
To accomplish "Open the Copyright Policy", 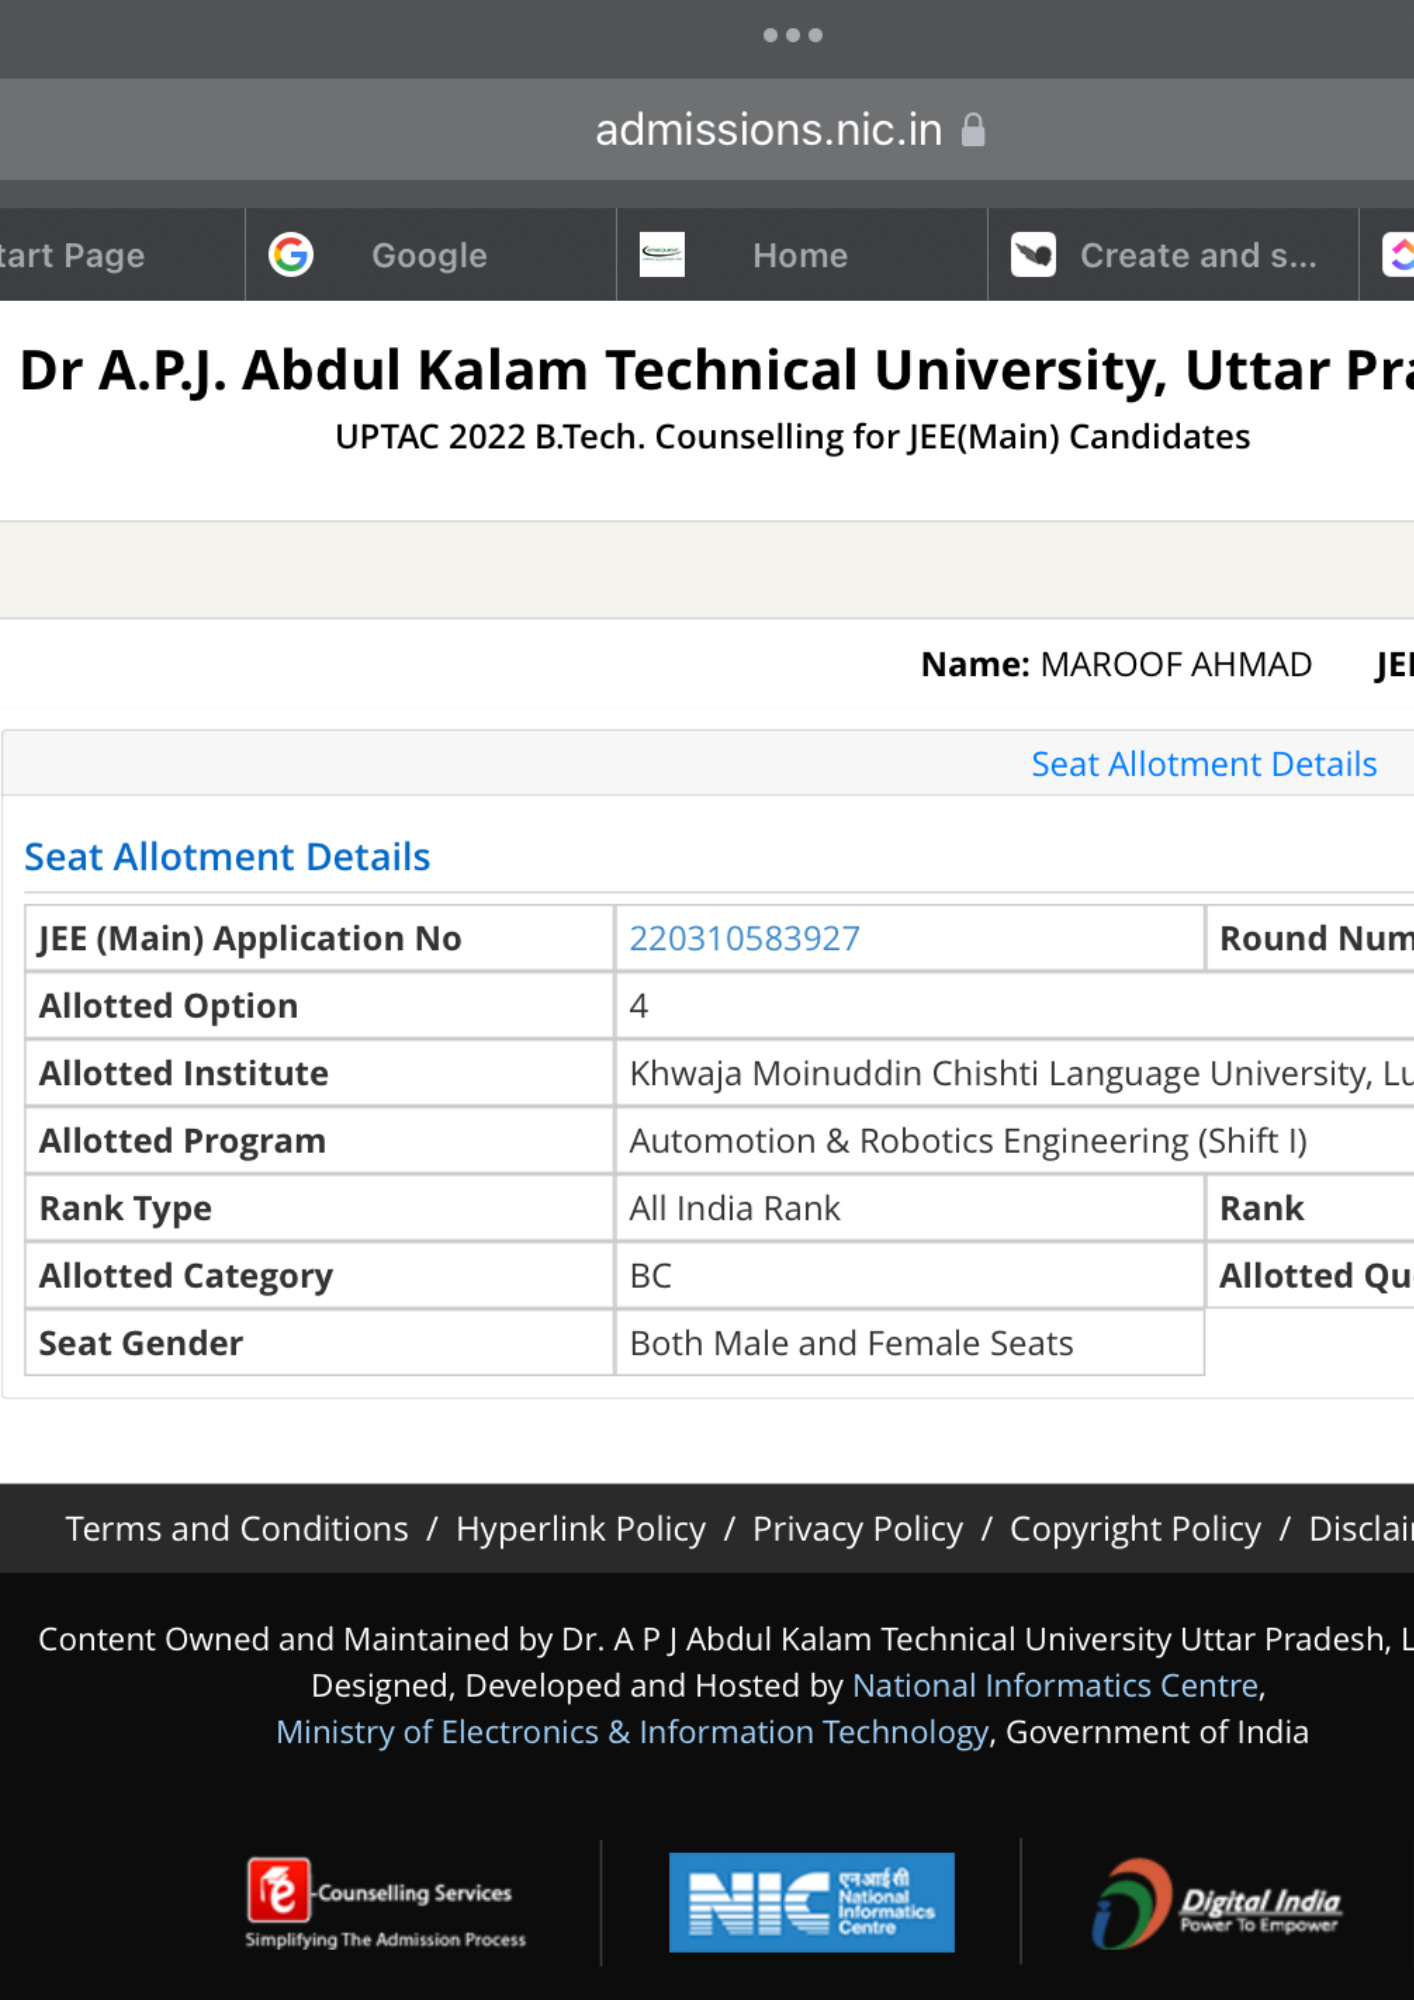I will 1135,1528.
